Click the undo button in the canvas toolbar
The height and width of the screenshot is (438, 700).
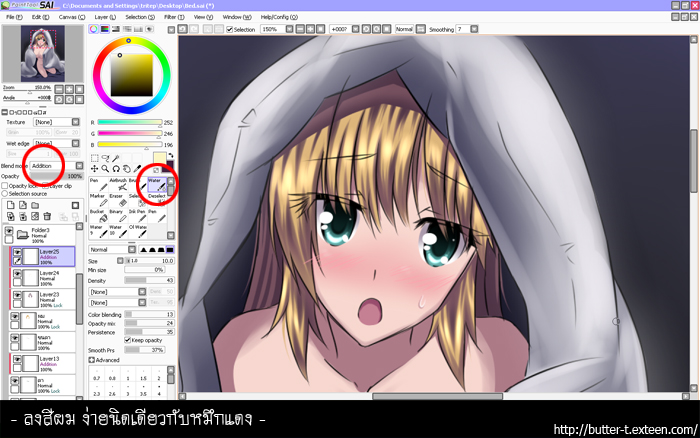point(183,29)
